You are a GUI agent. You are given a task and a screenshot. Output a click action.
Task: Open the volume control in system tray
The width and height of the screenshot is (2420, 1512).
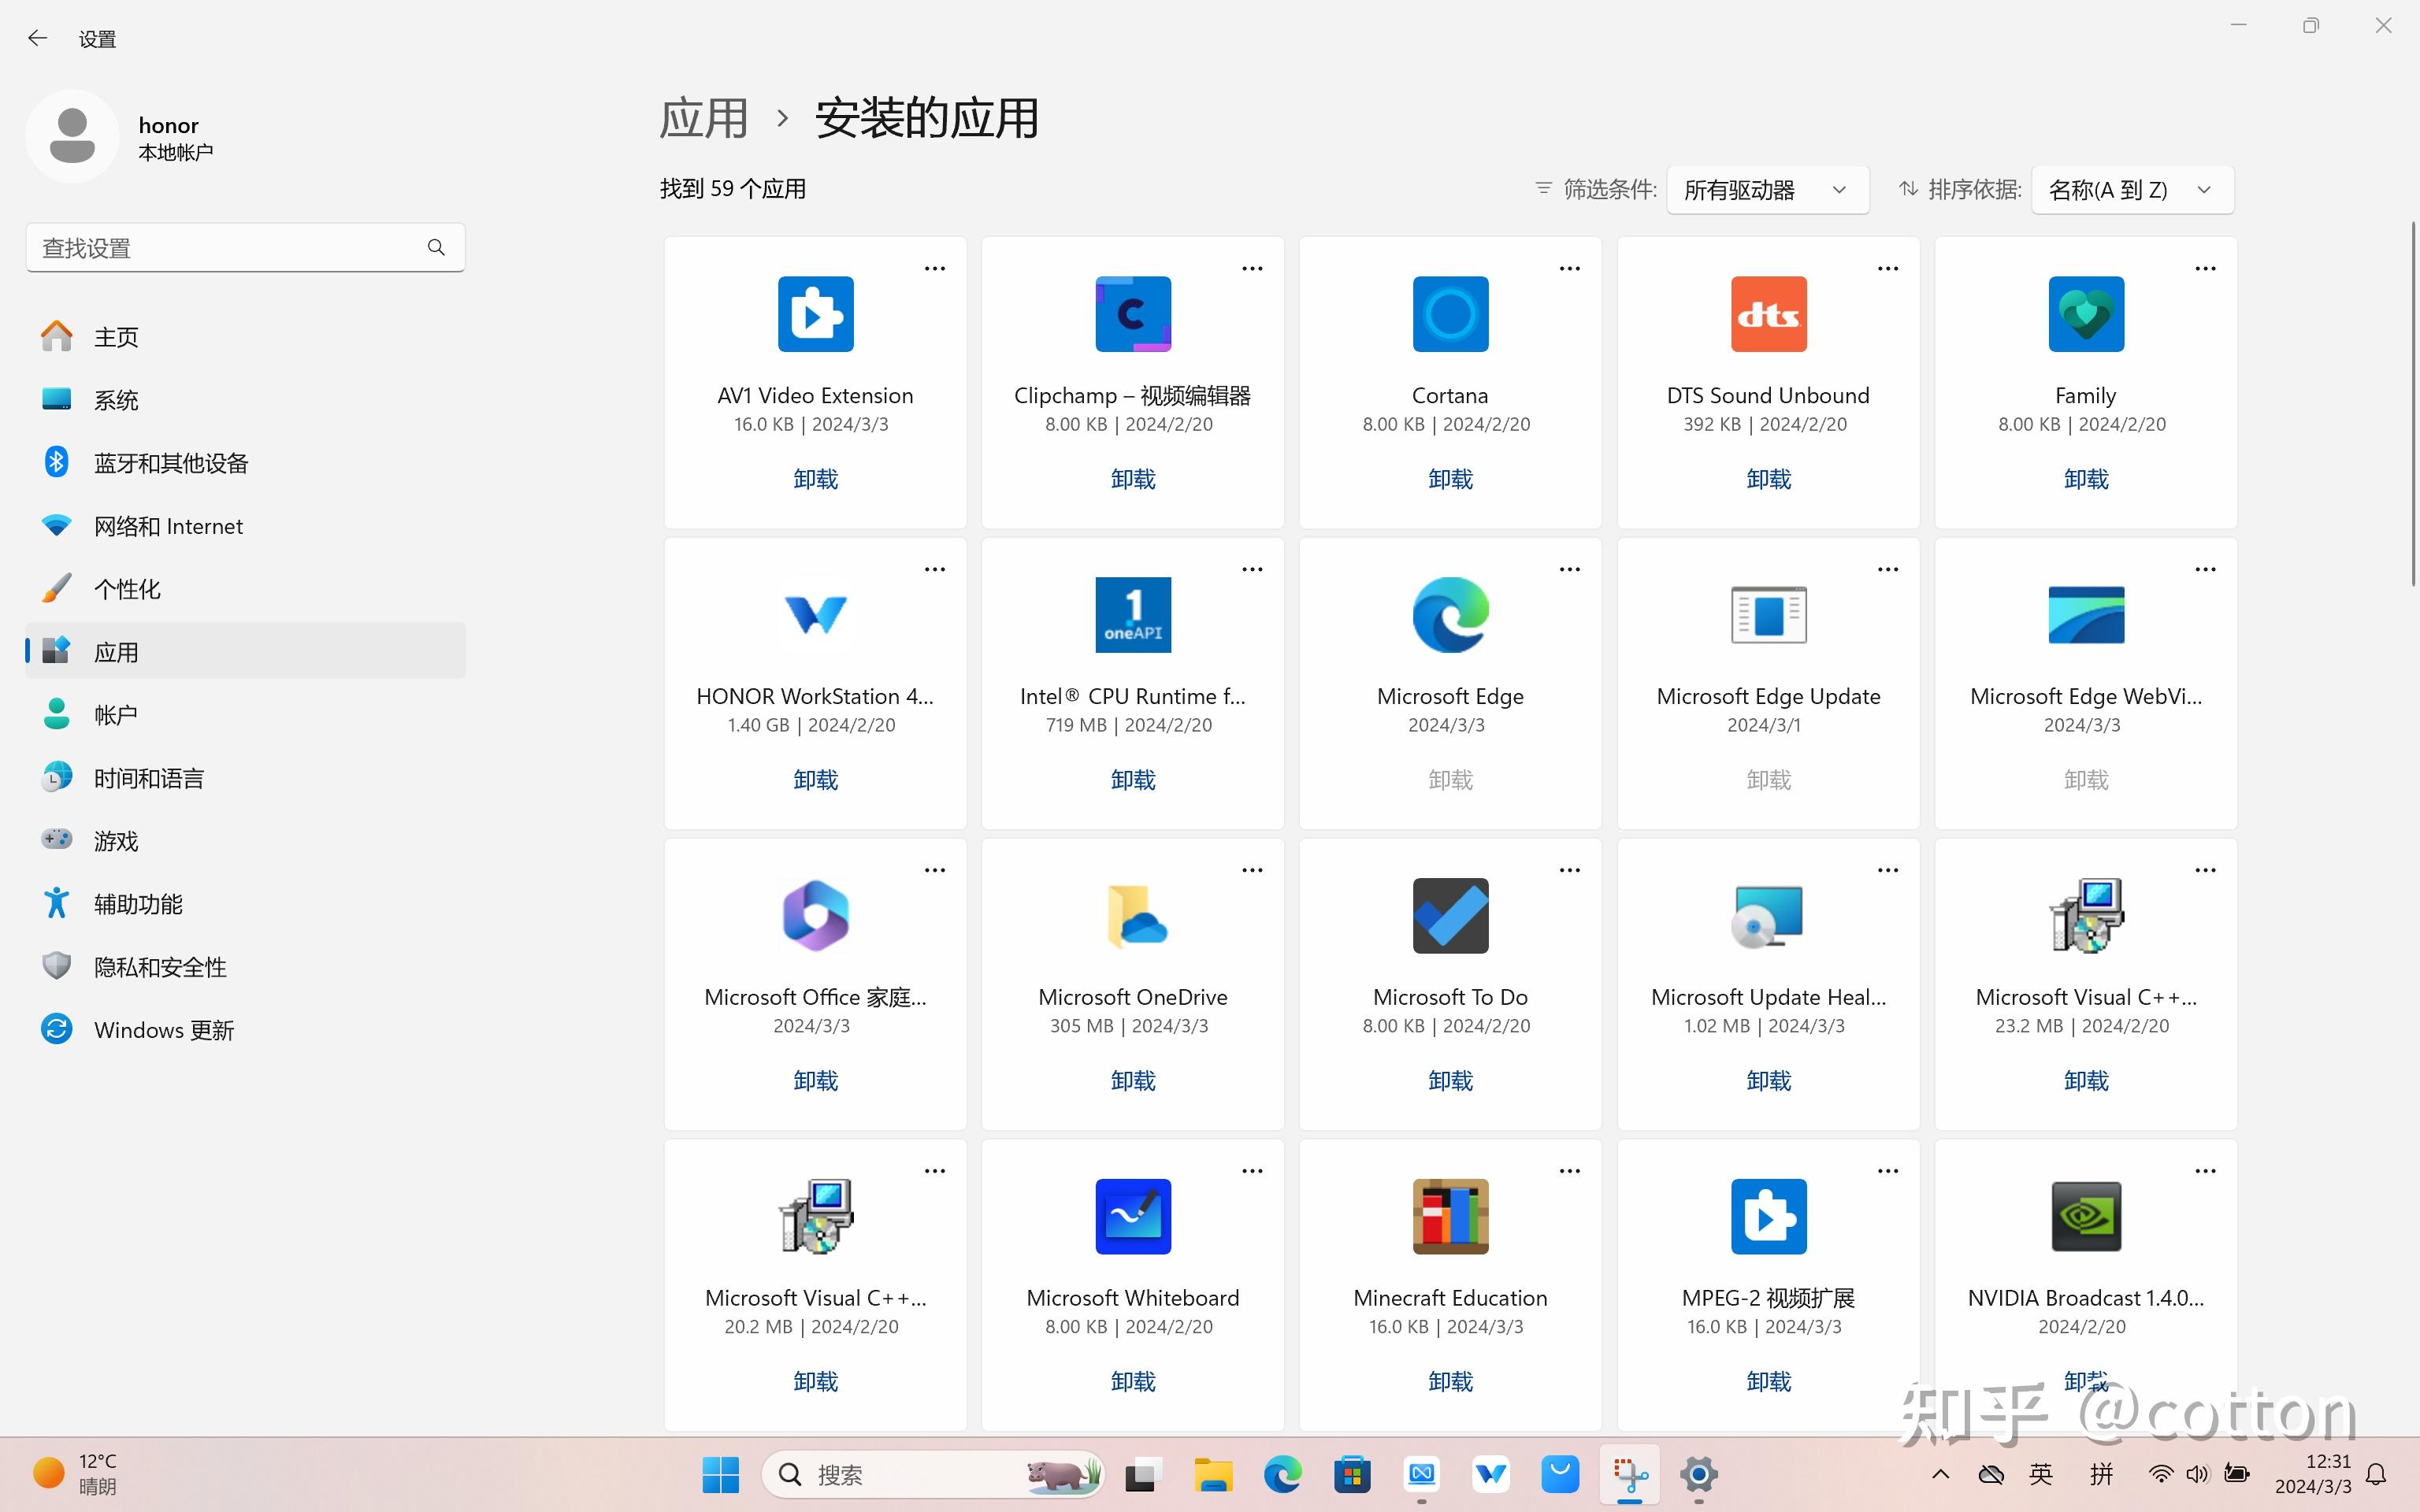2196,1474
